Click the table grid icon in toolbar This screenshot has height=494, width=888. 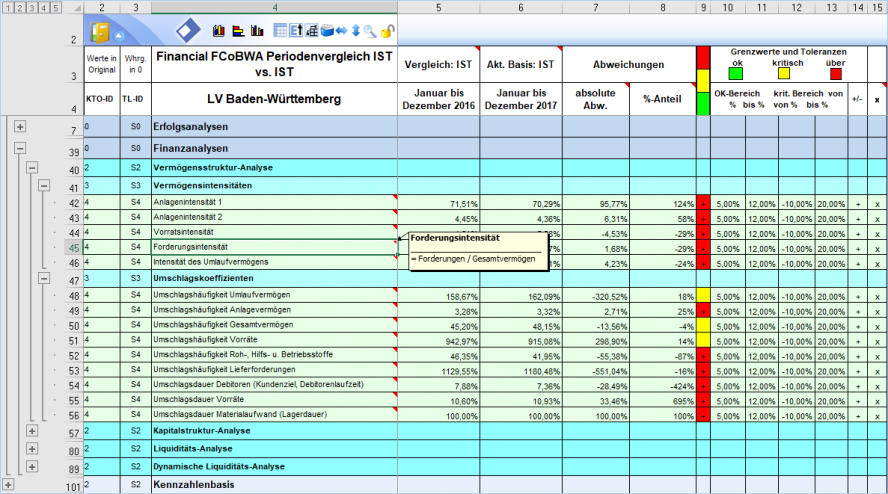point(280,31)
